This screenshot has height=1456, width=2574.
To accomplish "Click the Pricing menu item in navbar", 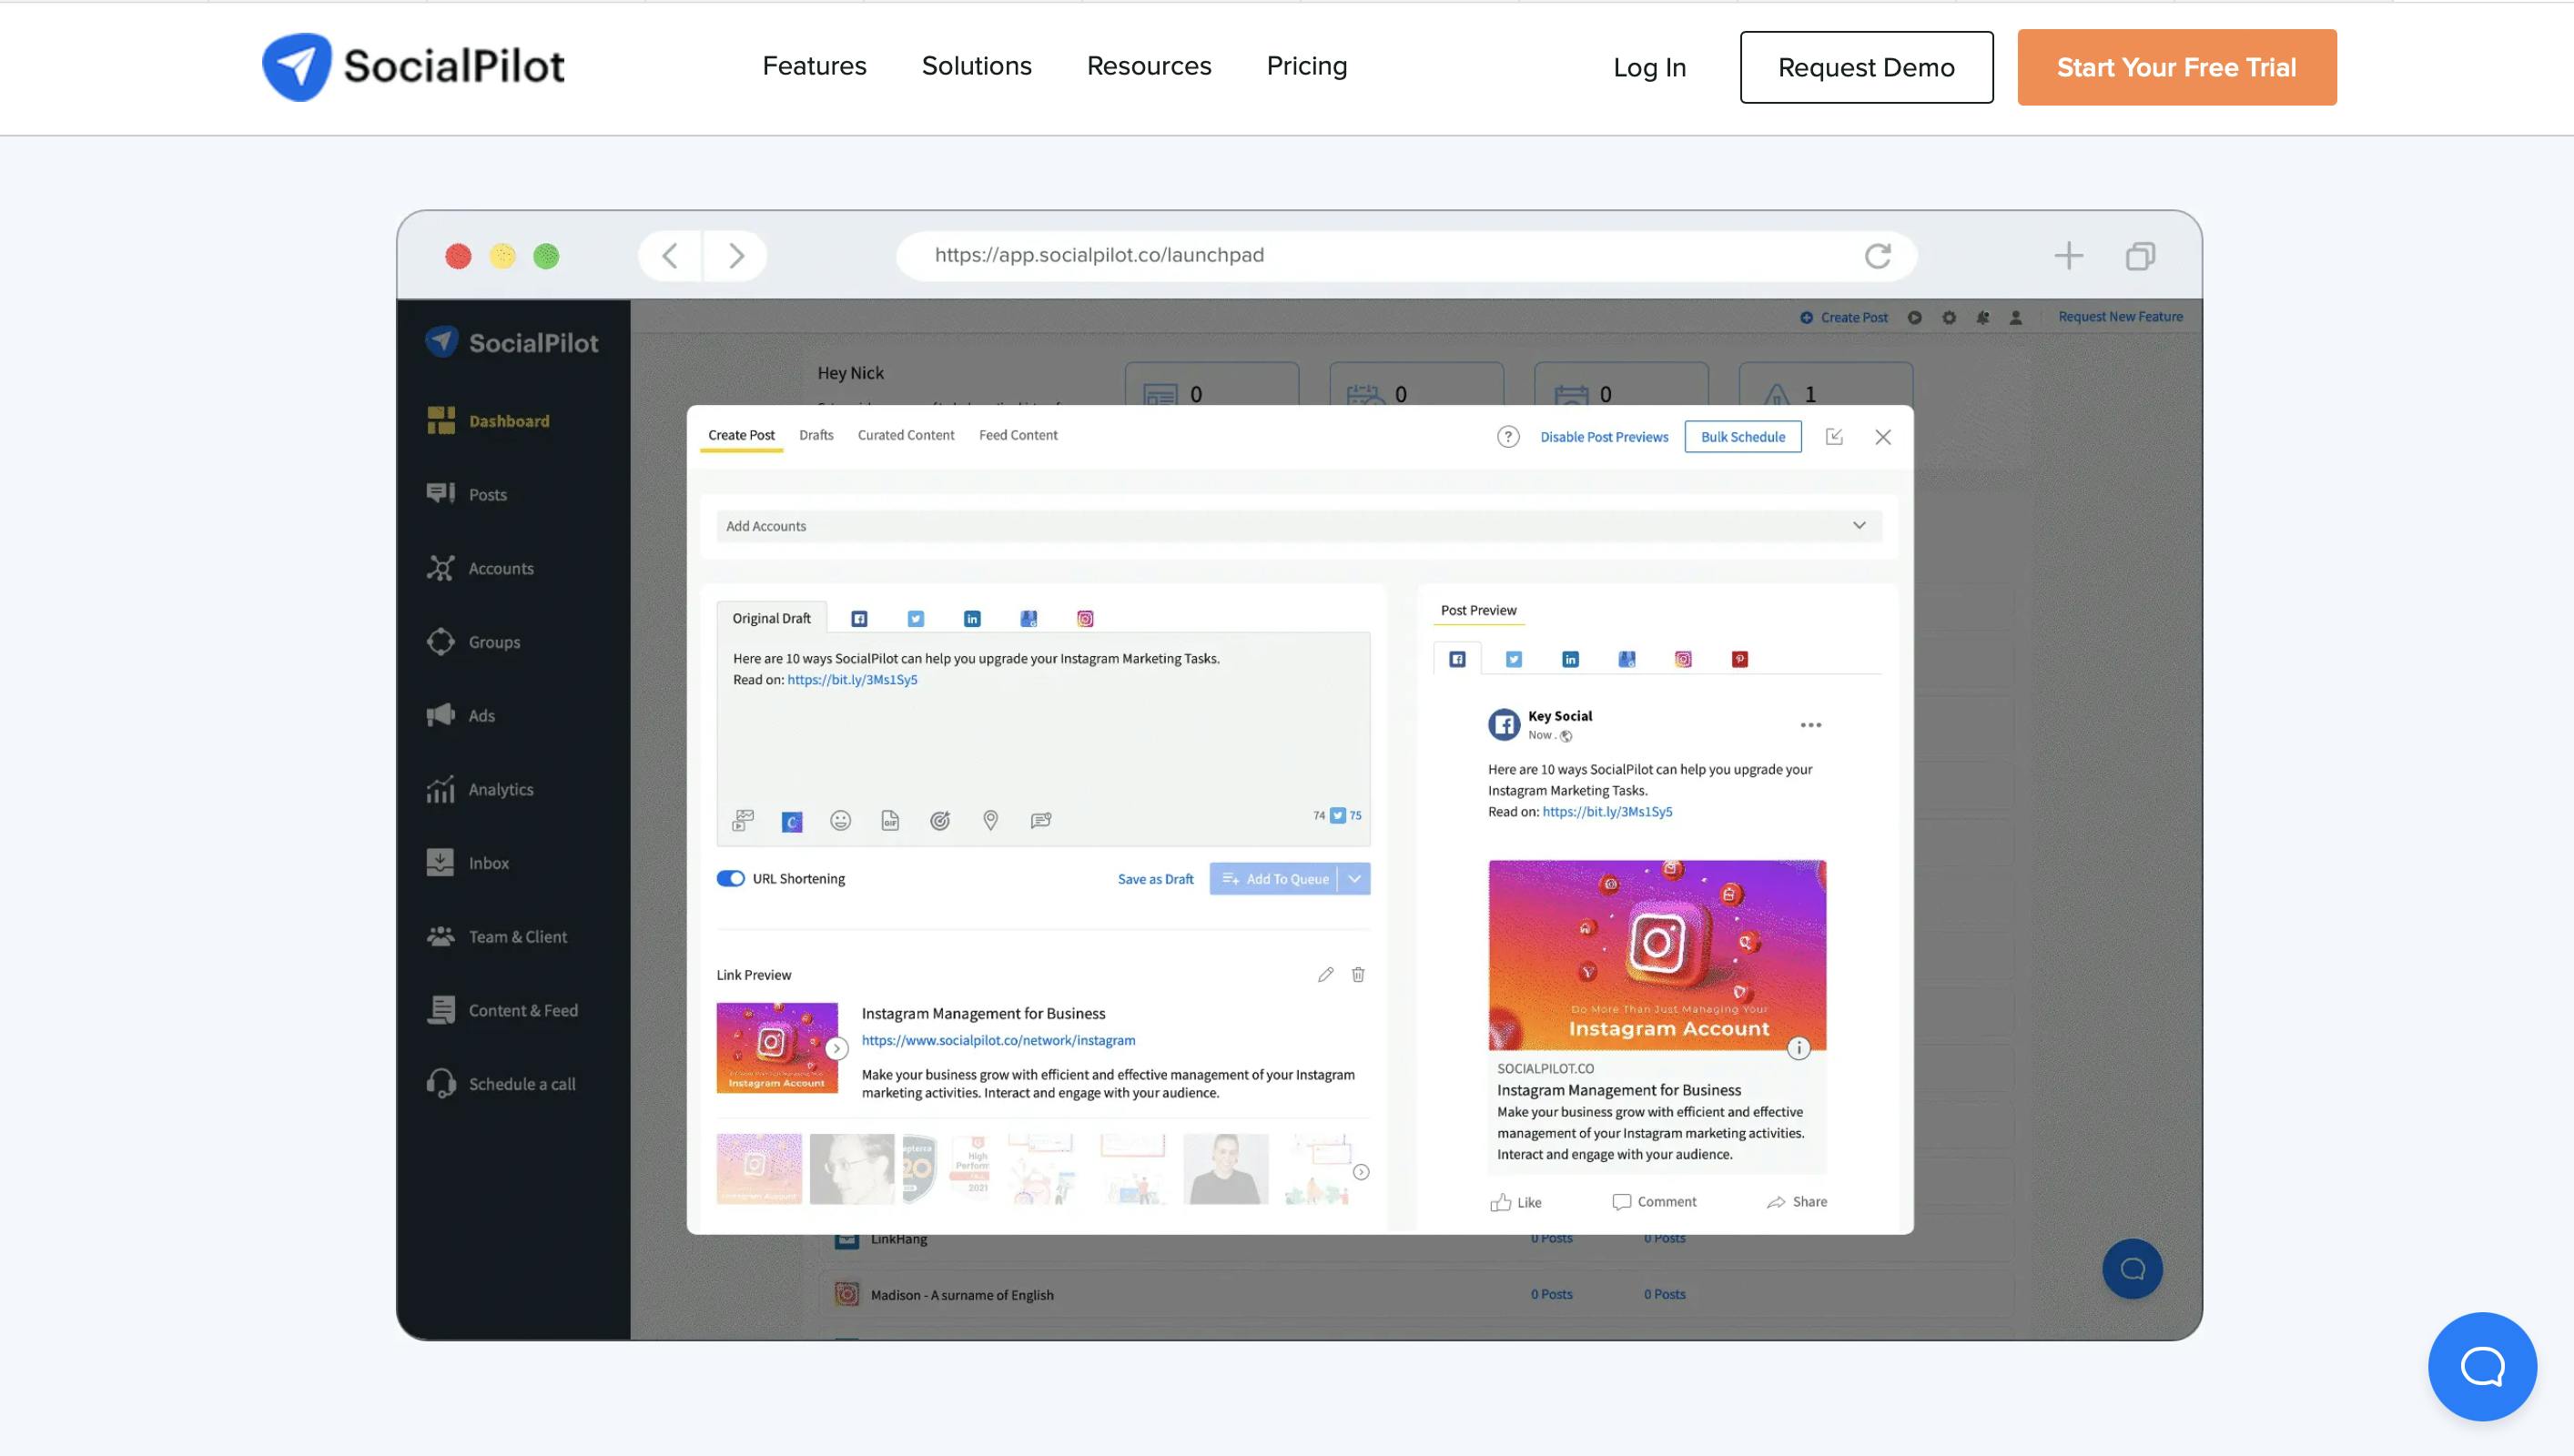I will 1306,66.
